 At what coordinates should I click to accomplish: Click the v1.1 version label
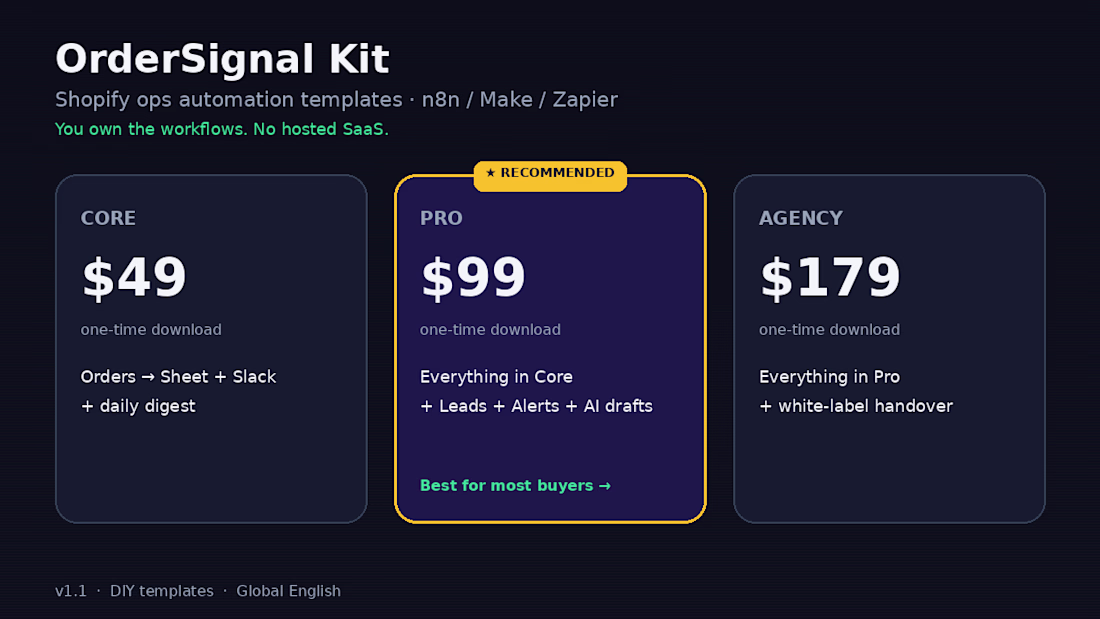pyautogui.click(x=71, y=591)
